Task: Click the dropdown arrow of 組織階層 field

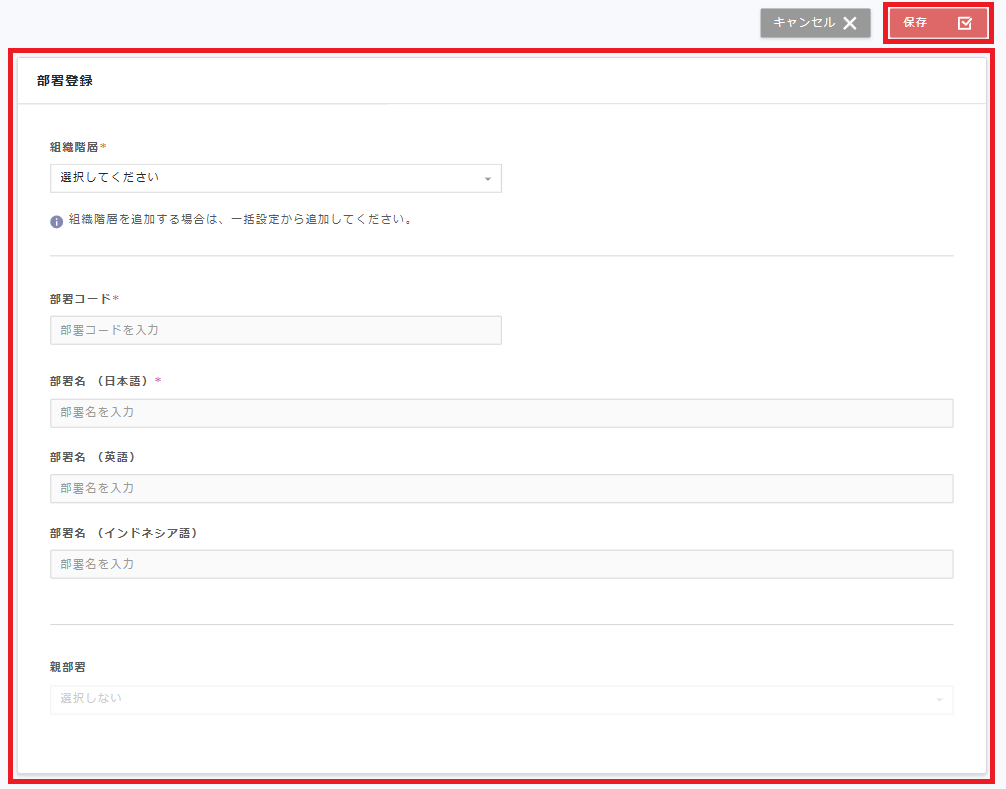Action: pos(488,178)
